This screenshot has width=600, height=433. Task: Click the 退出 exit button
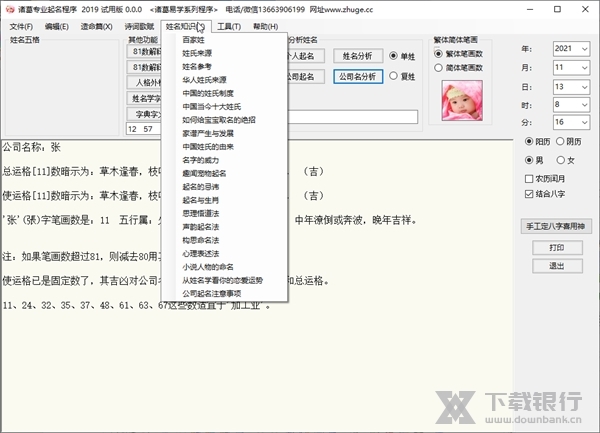557,266
